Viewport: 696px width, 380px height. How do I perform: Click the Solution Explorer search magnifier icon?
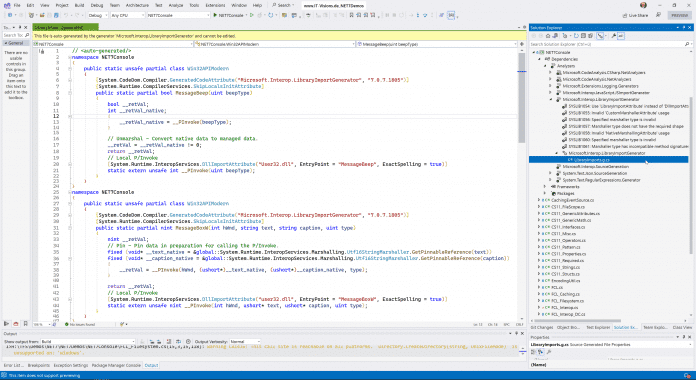[x=687, y=44]
